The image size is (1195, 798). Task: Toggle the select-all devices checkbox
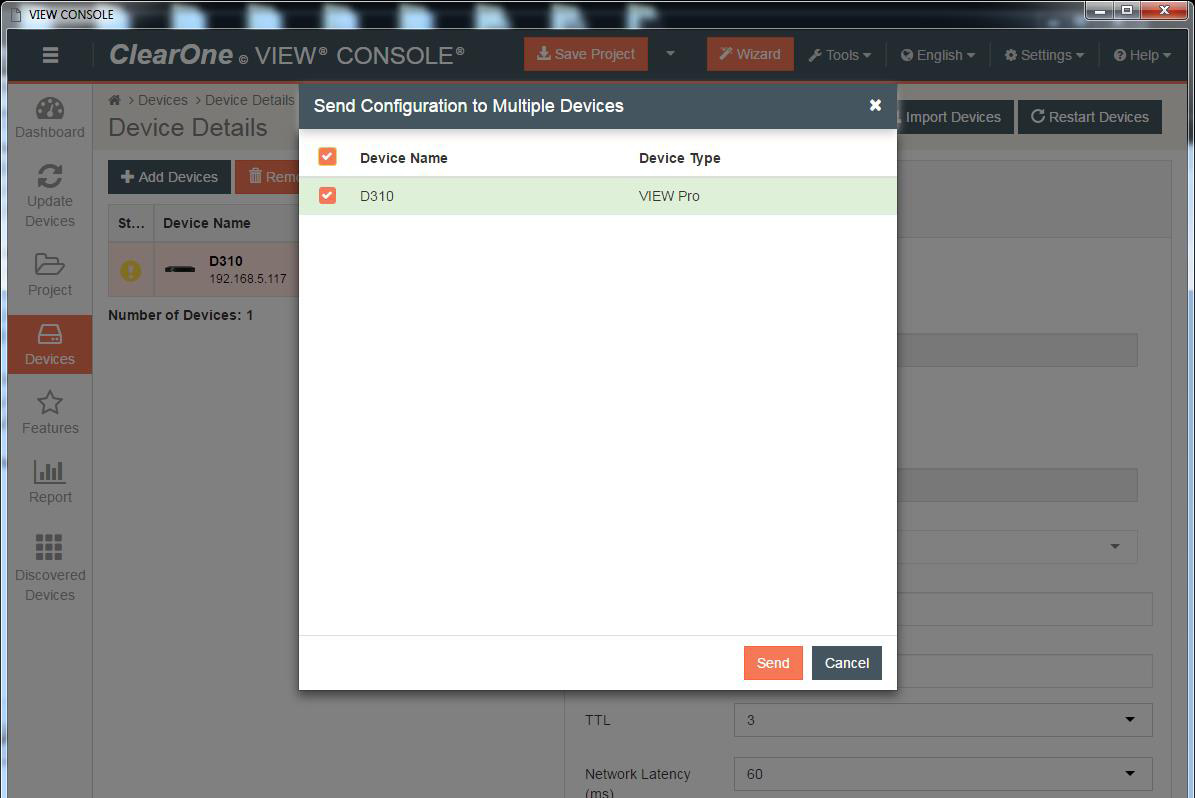[327, 157]
